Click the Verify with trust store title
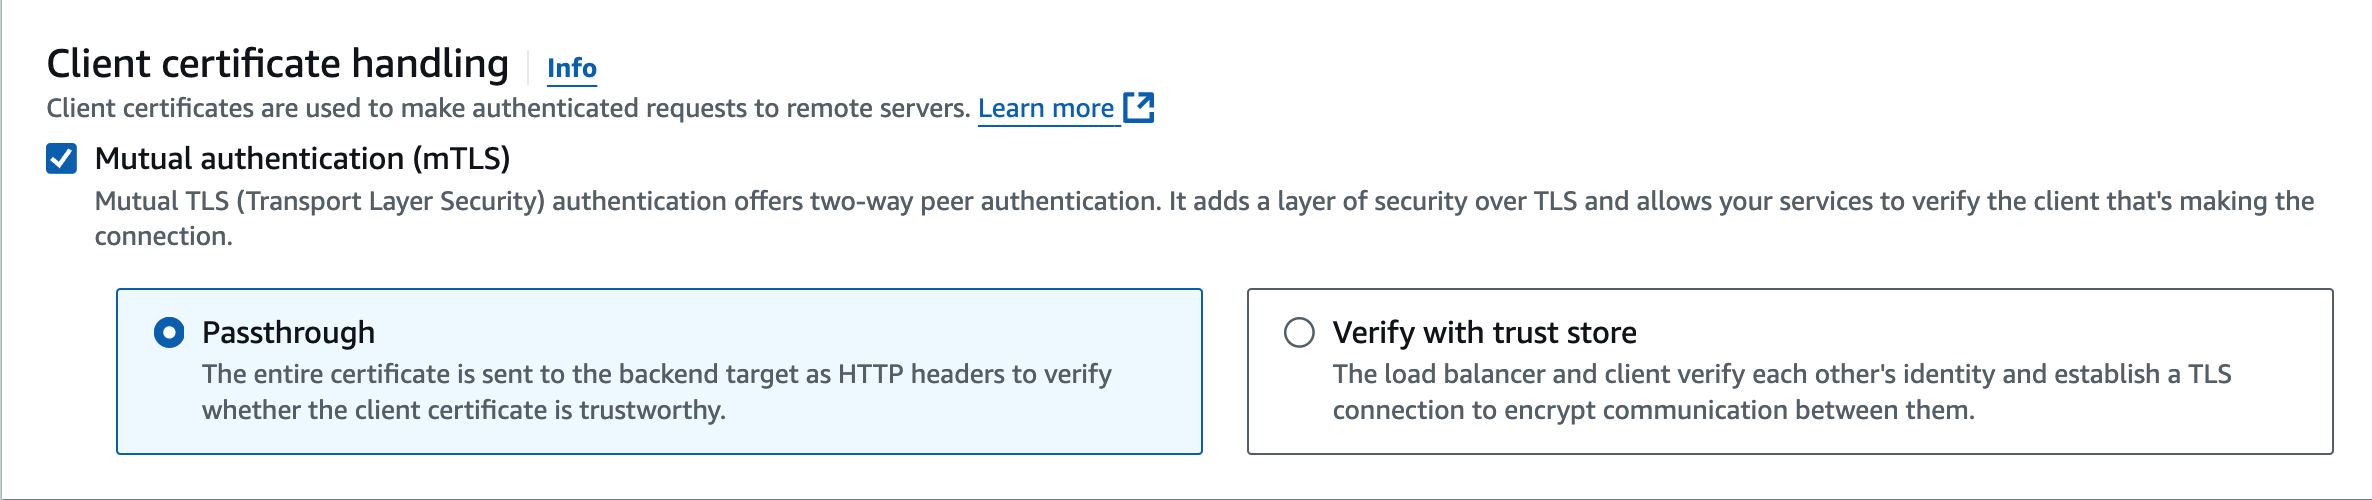 [1484, 332]
